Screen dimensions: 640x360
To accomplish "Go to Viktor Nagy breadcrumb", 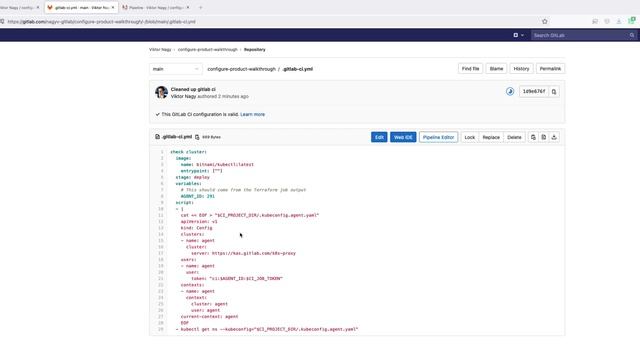I will click(160, 49).
